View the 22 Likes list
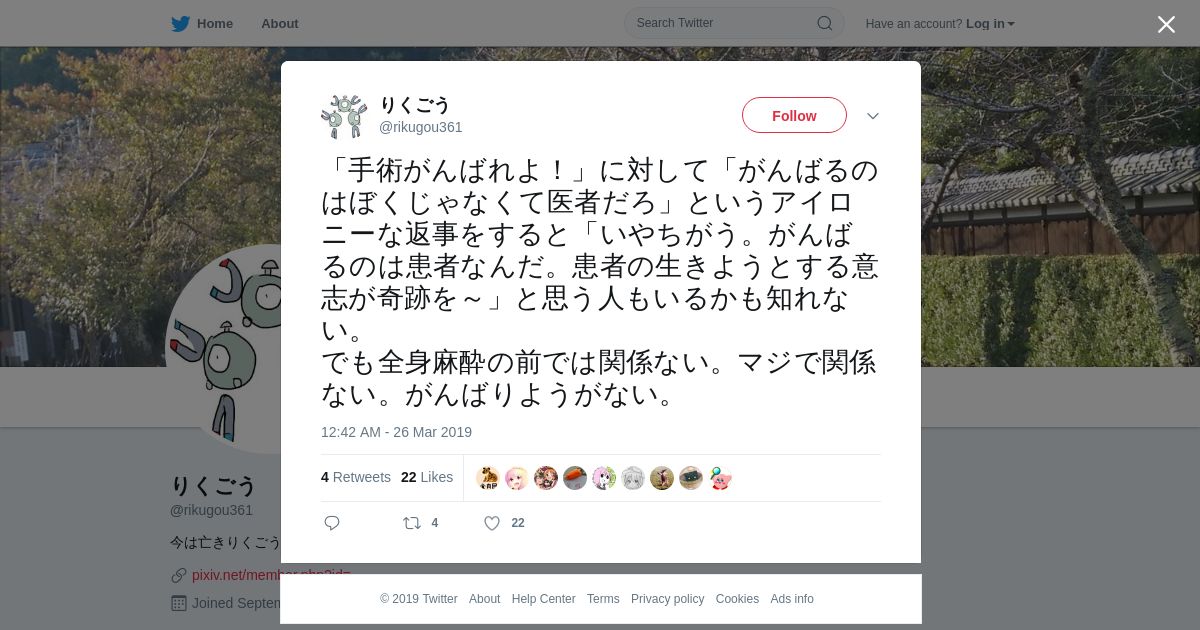The image size is (1200, 630). click(x=427, y=477)
